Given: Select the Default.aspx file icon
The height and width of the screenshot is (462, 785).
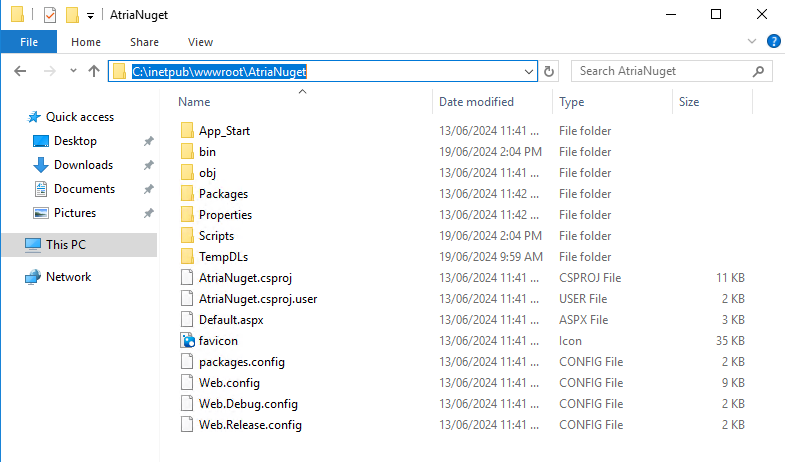Looking at the screenshot, I should 187,319.
